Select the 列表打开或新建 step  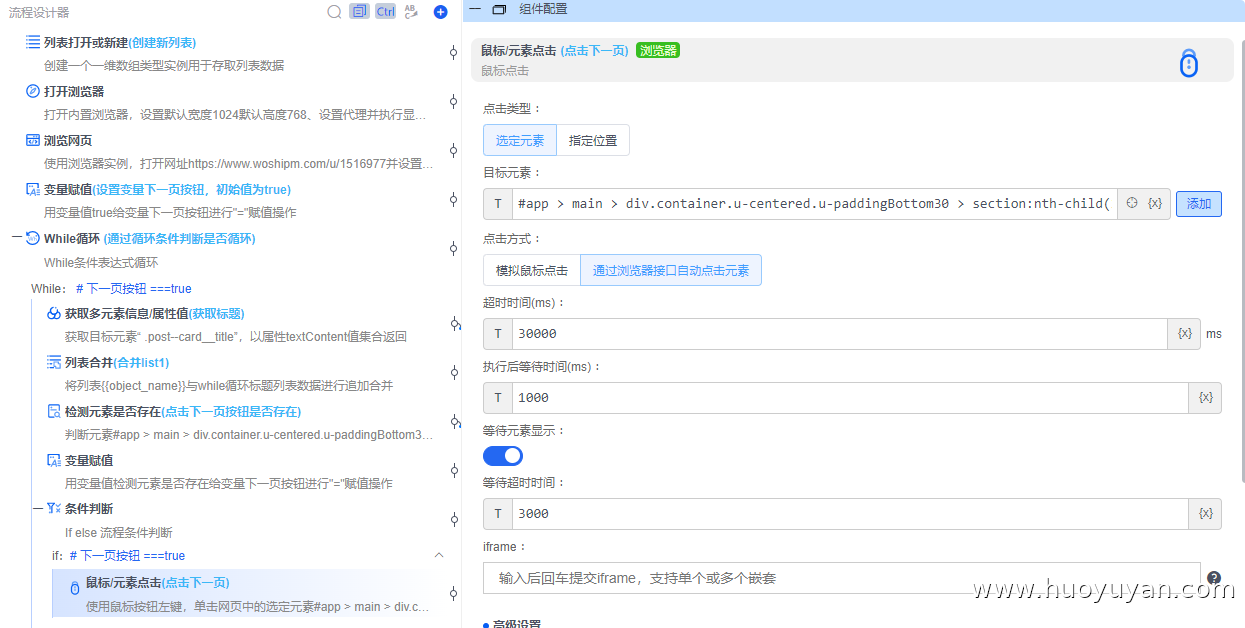pyautogui.click(x=120, y=42)
